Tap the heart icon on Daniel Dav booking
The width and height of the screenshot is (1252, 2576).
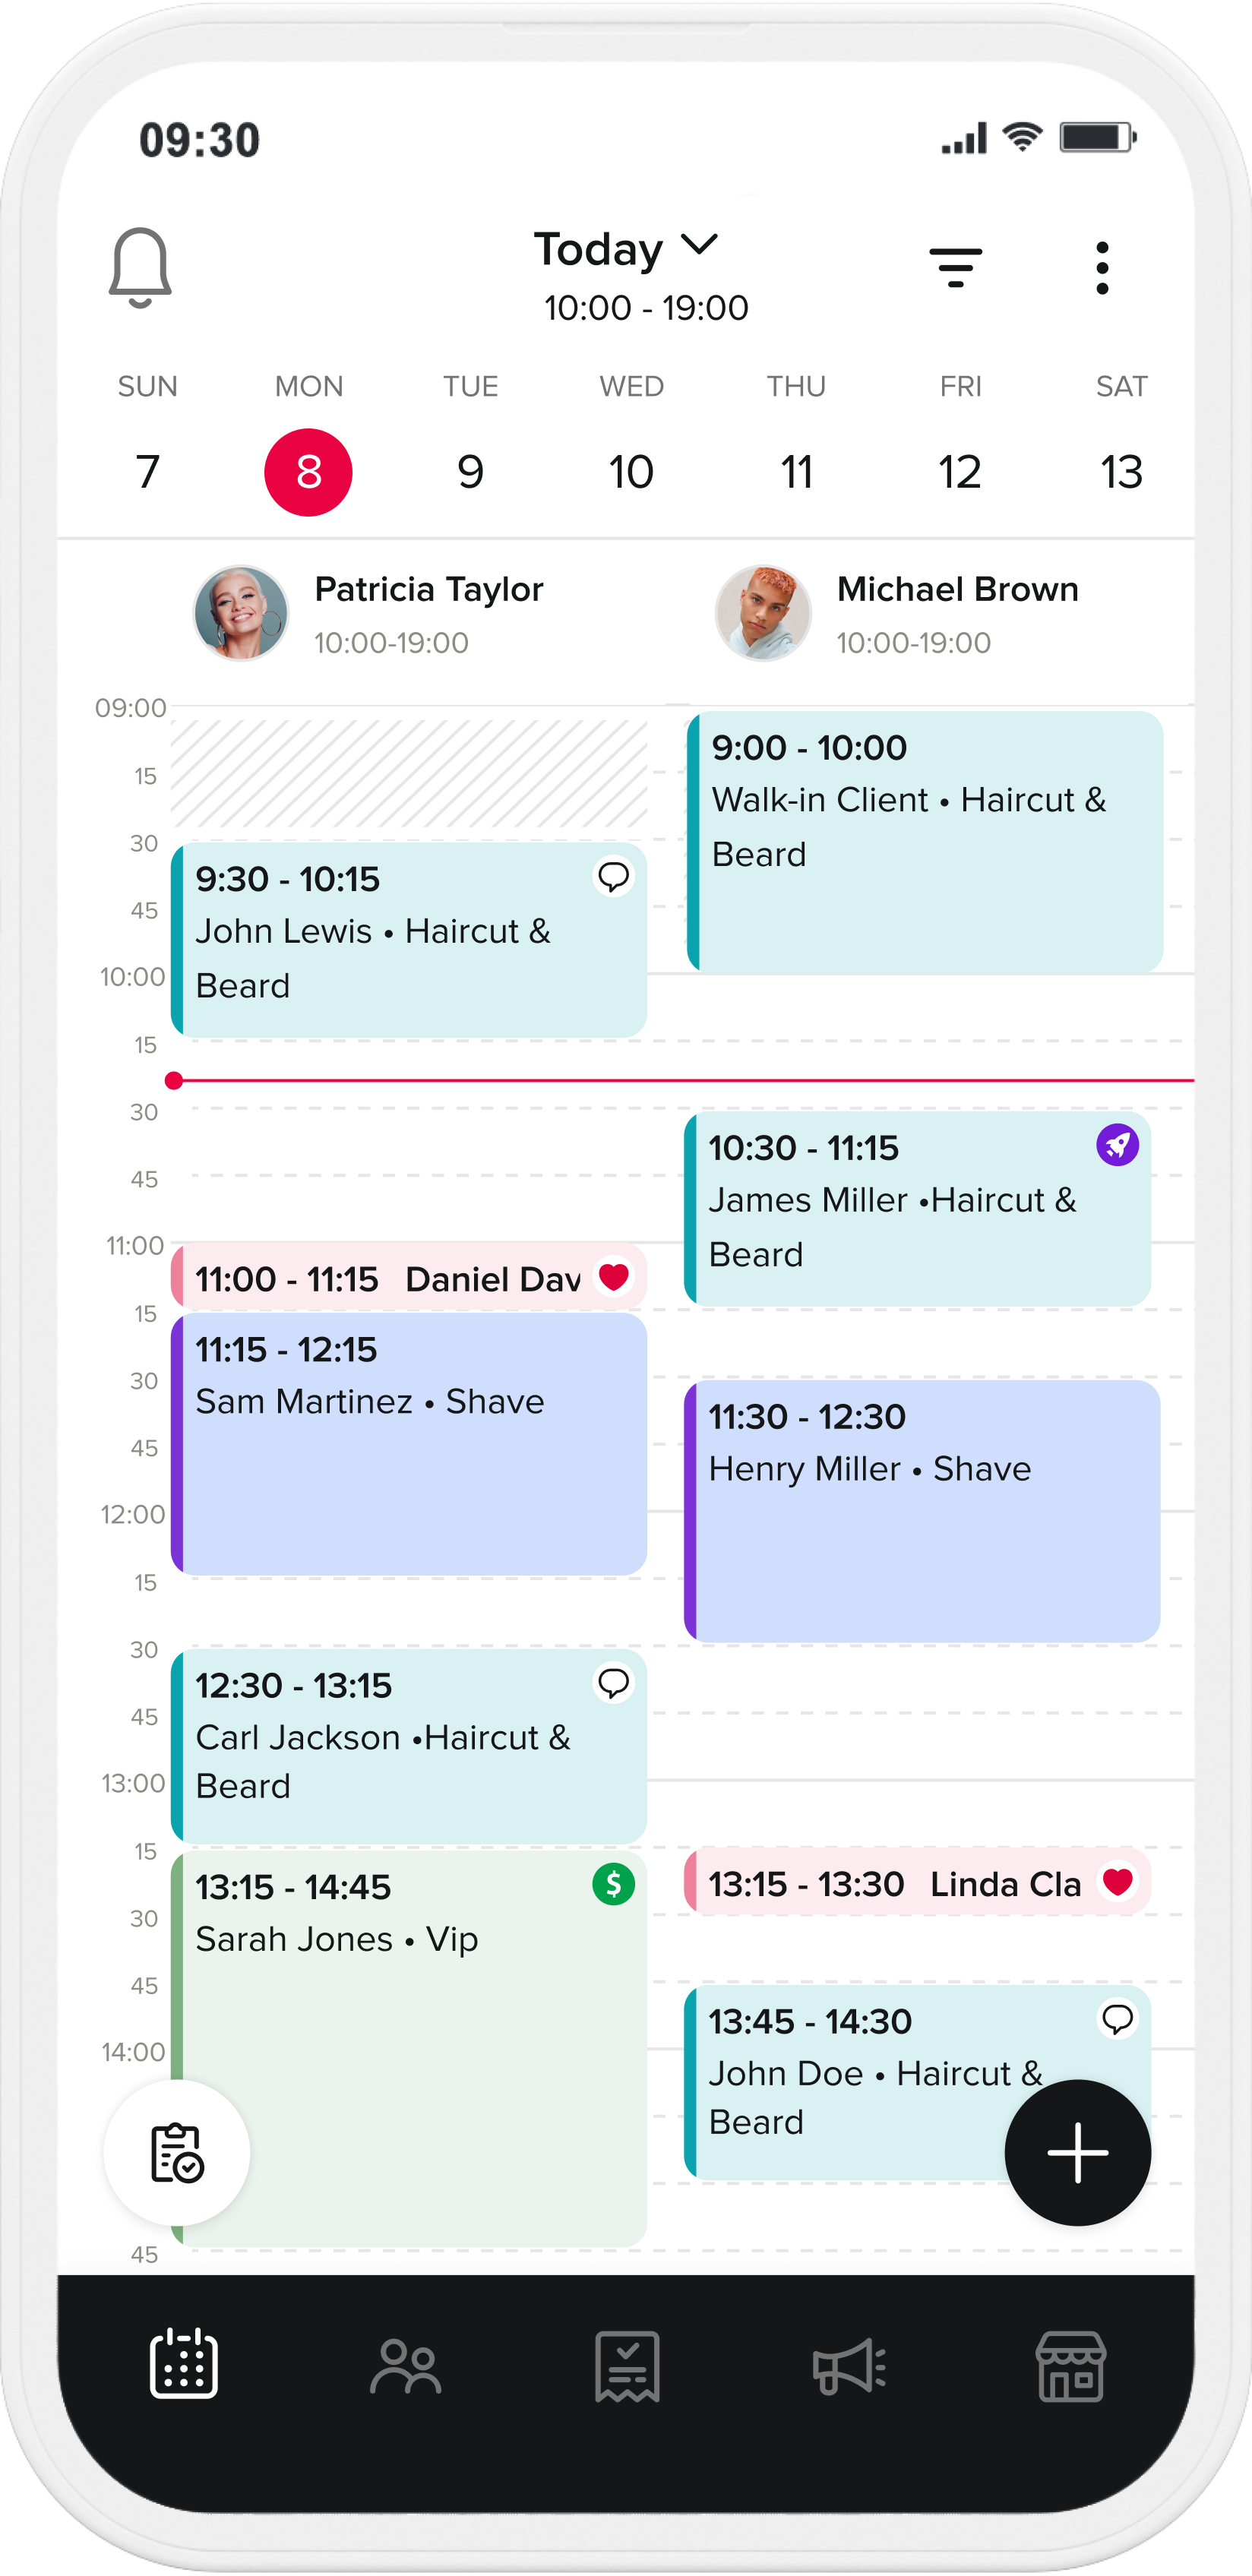[x=613, y=1276]
